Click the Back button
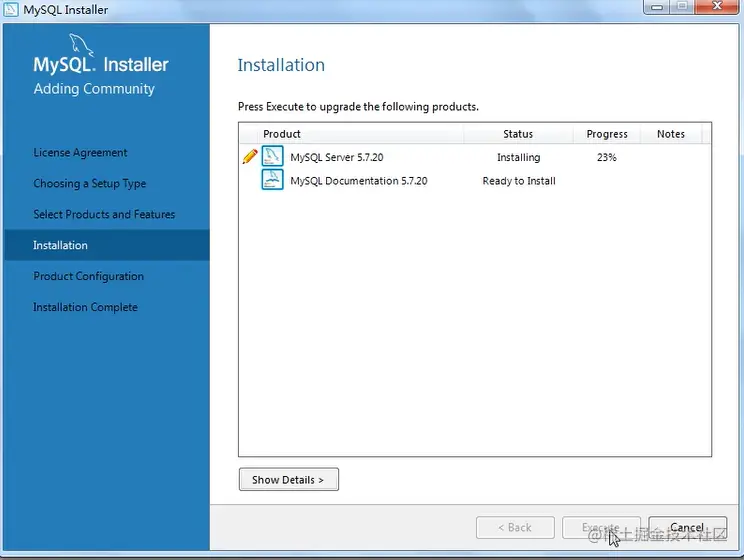 point(515,527)
